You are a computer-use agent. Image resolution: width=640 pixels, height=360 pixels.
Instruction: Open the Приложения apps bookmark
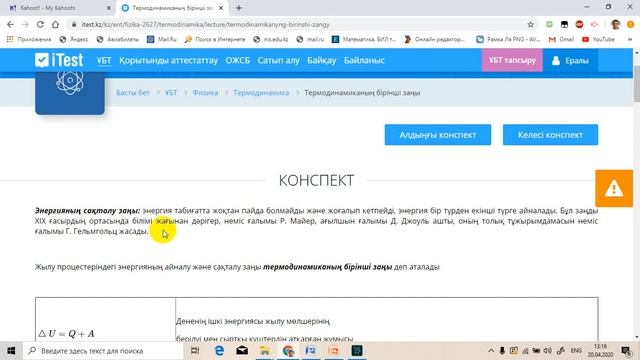click(29, 39)
